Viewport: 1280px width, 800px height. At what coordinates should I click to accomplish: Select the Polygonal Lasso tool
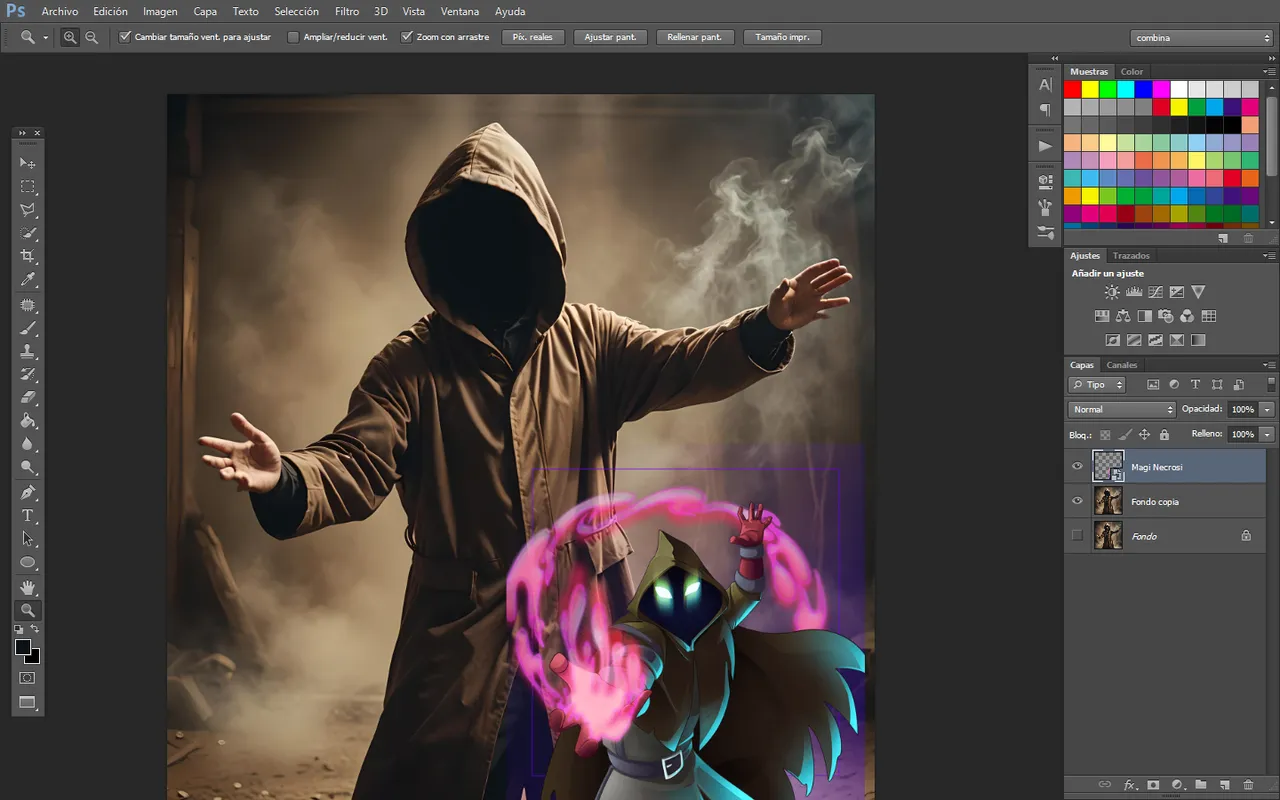pos(28,210)
